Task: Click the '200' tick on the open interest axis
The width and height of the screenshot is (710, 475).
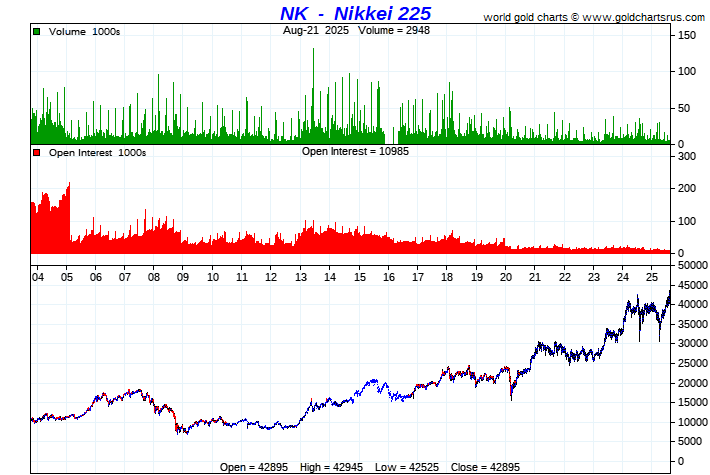Action: click(686, 188)
